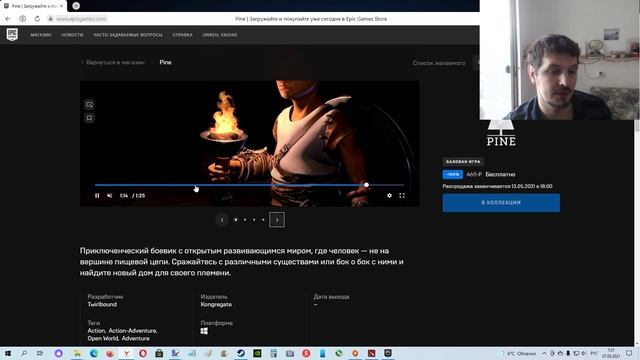Open a new browser tab
The height and width of the screenshot is (360, 640).
pos(76,6)
